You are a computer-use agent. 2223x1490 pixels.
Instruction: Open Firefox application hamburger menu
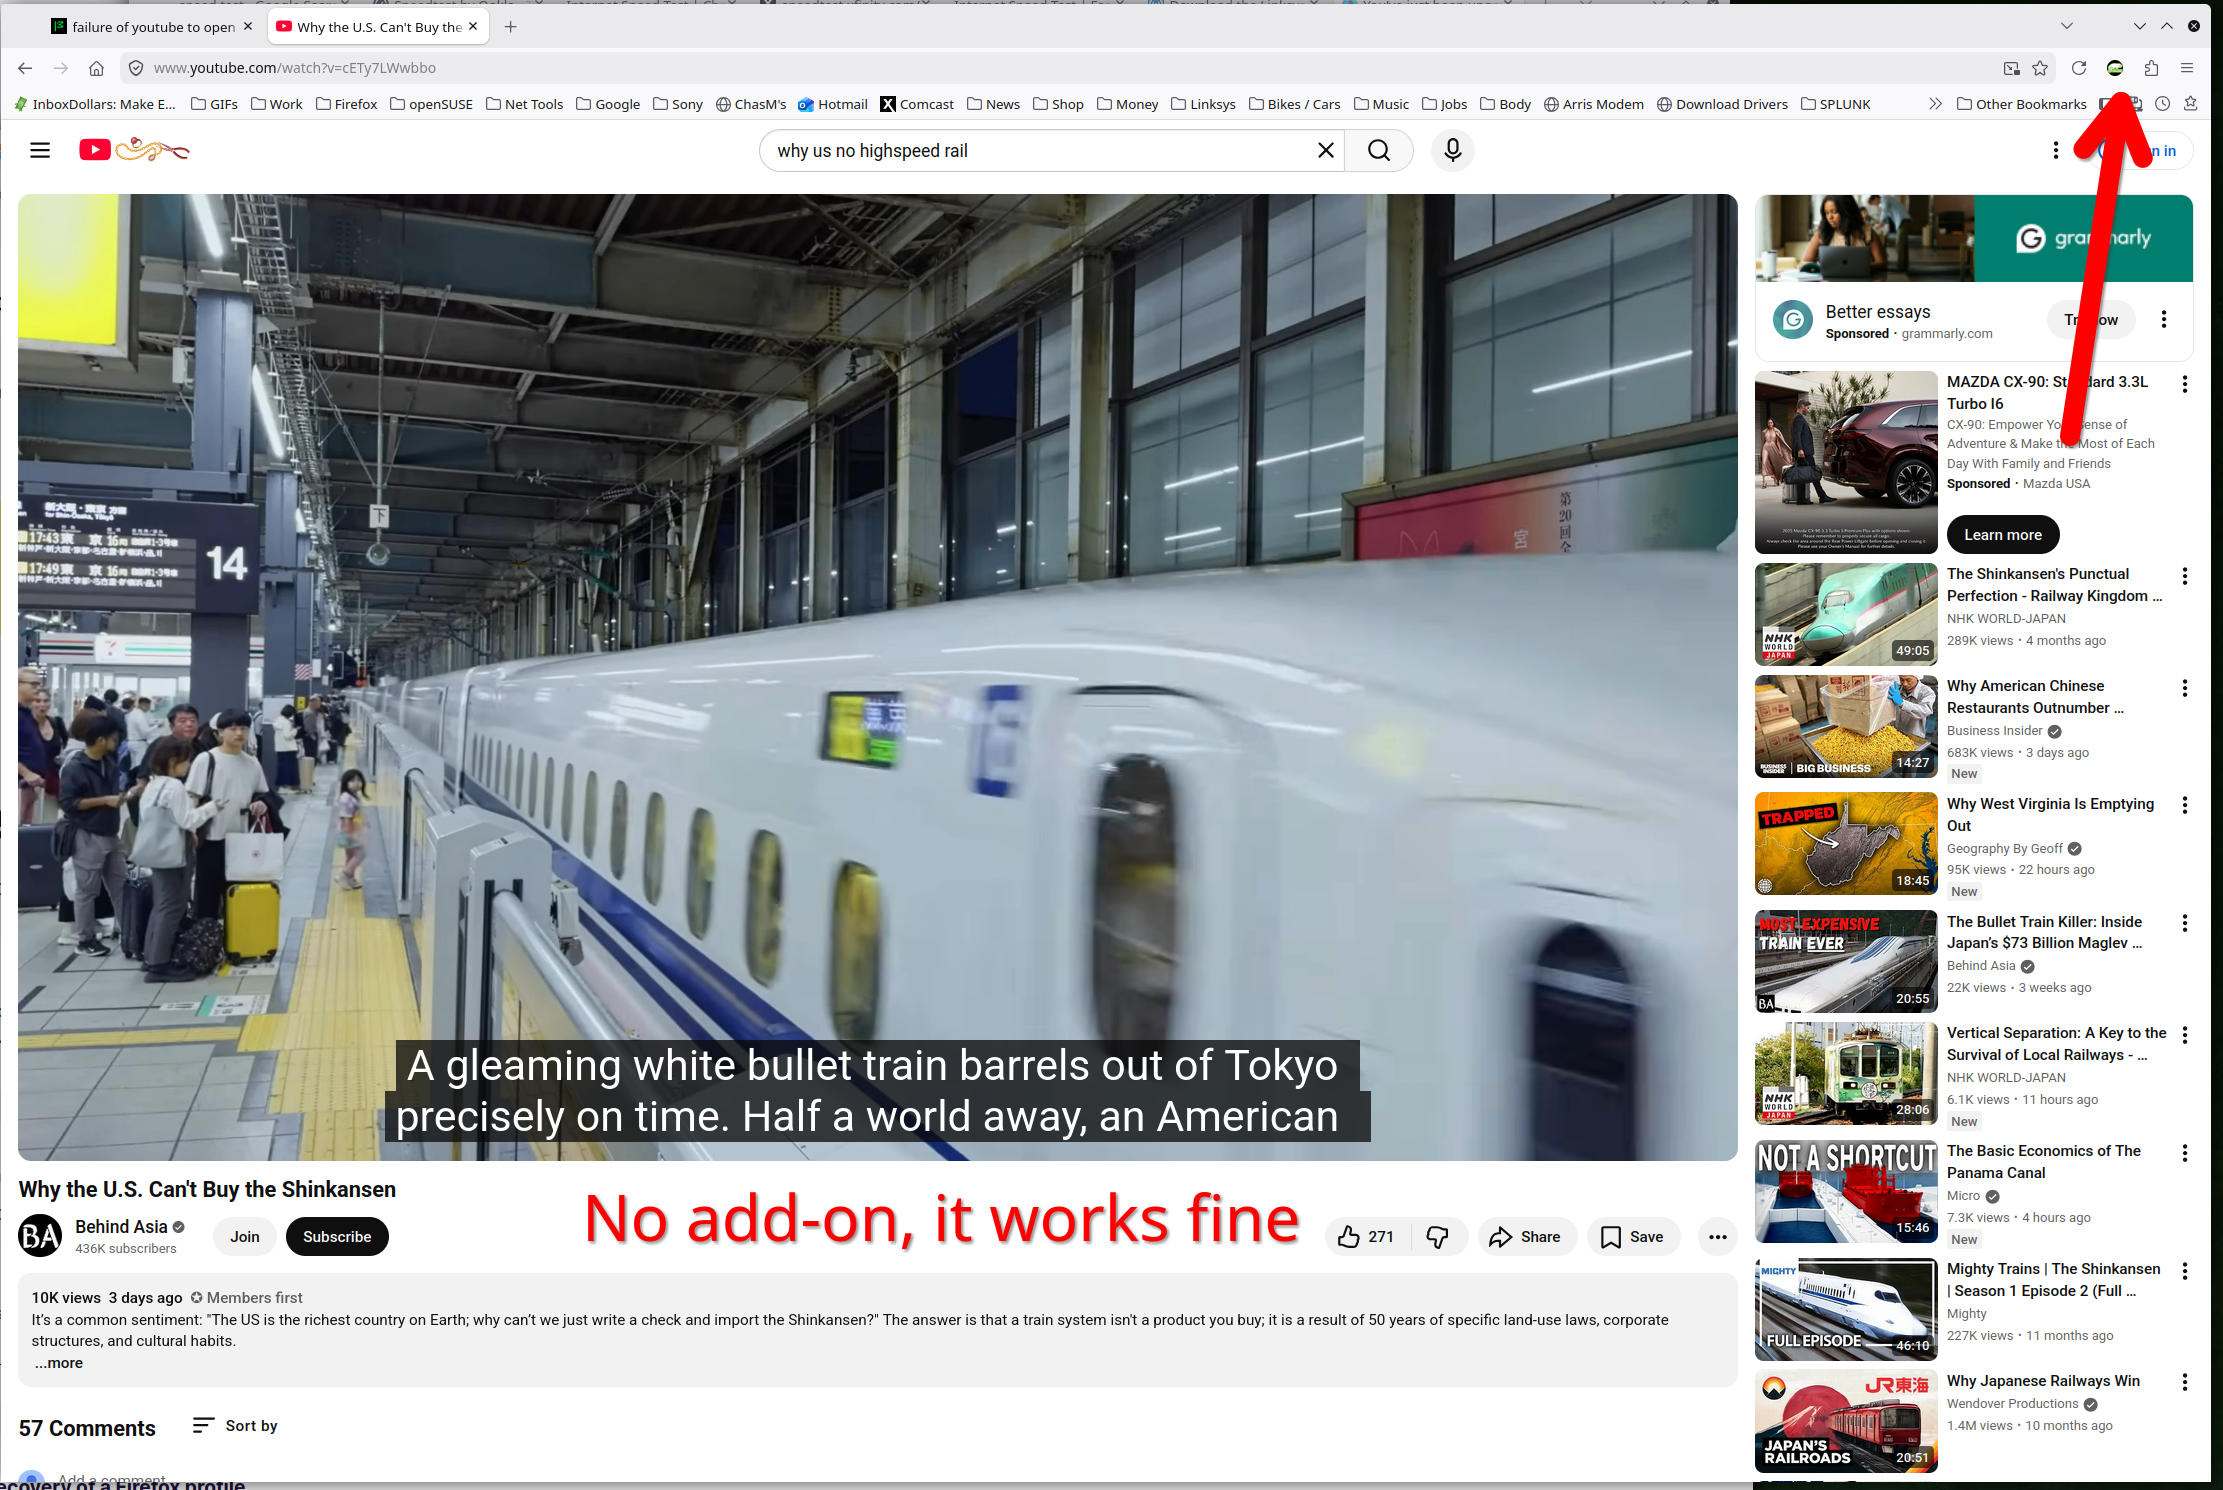coord(2187,68)
